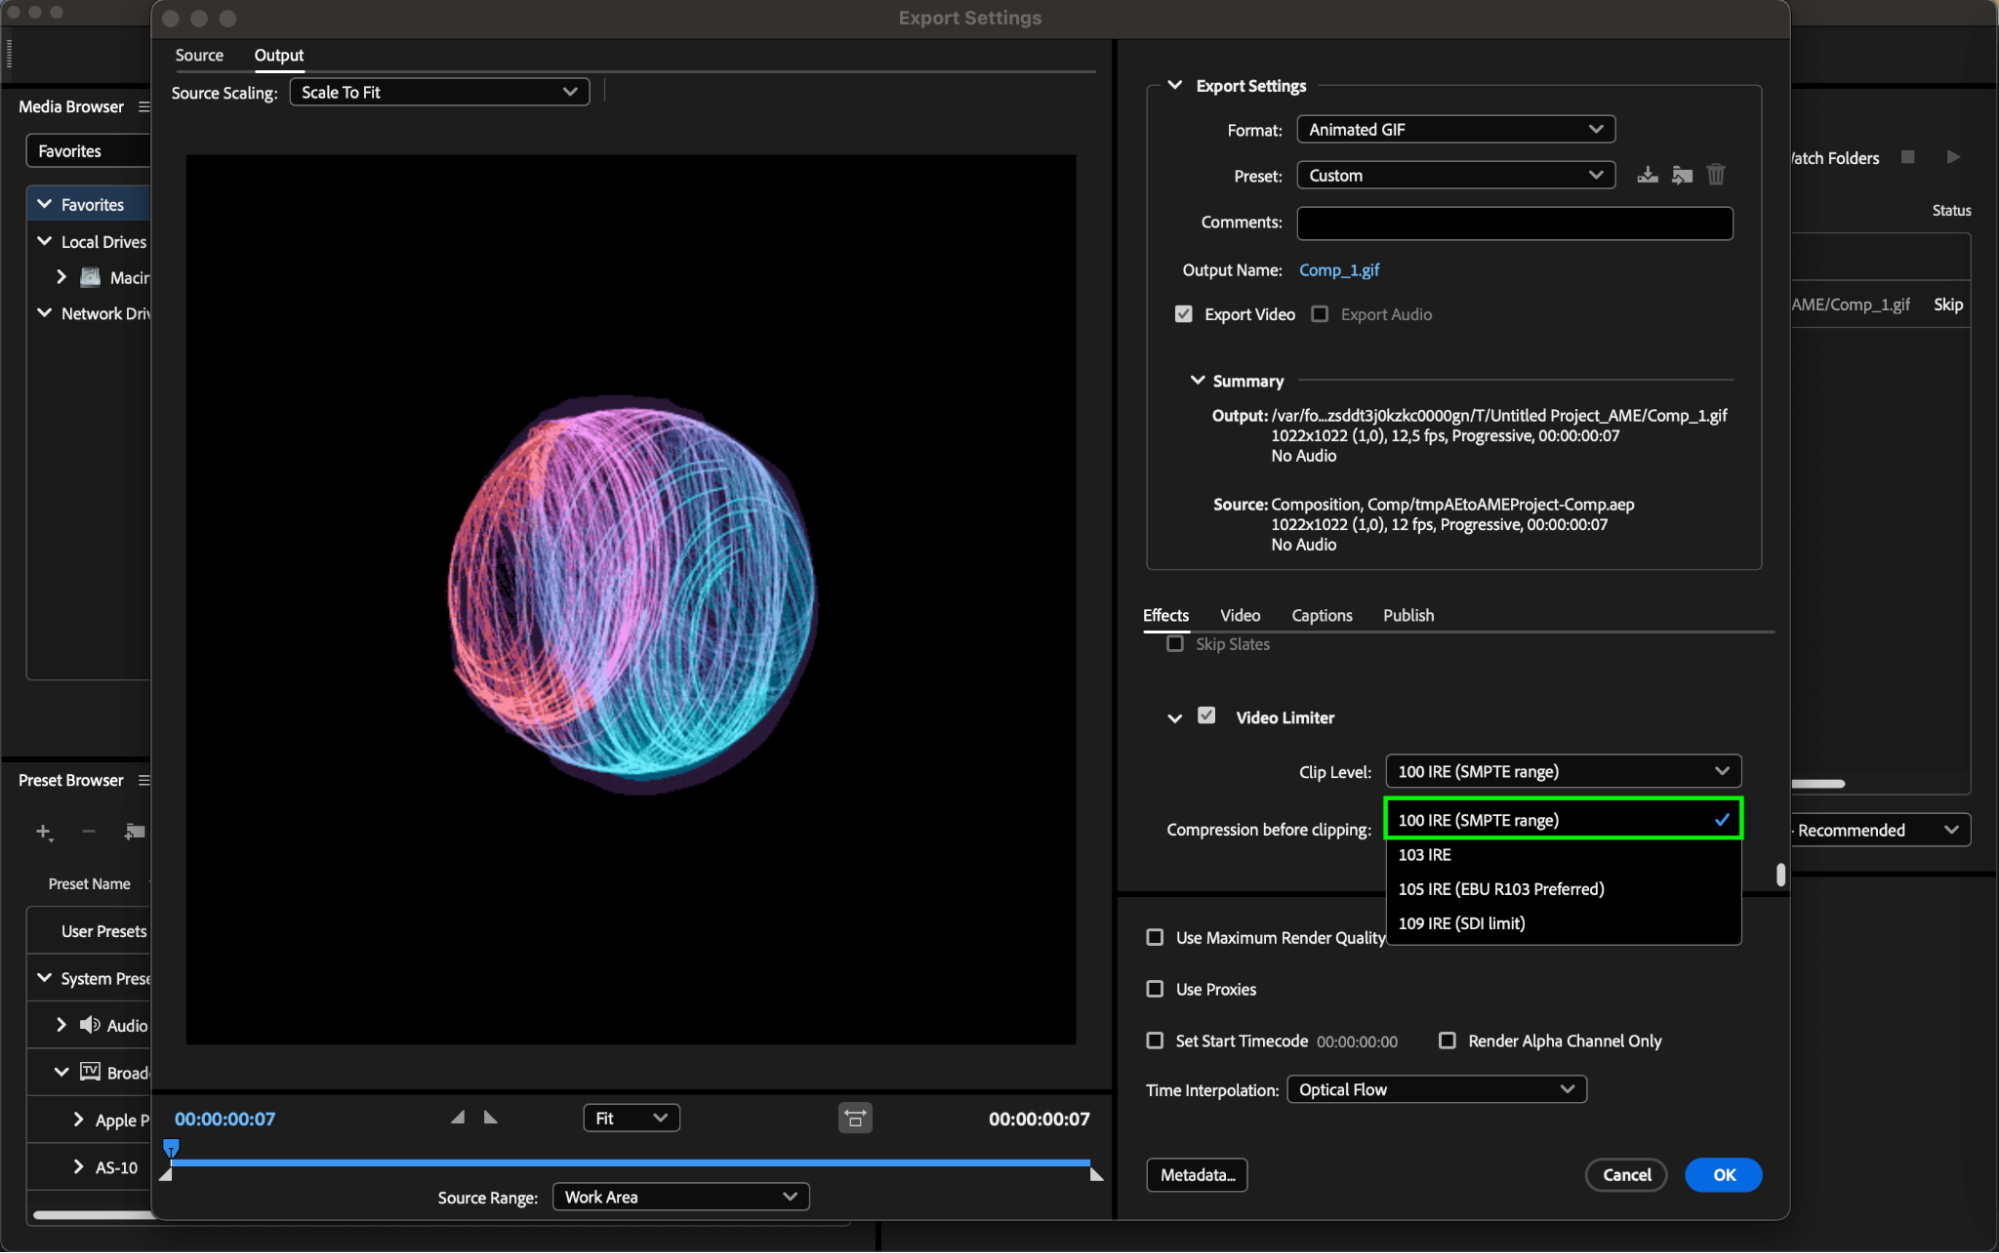Click the Import Preset icon

point(1682,175)
